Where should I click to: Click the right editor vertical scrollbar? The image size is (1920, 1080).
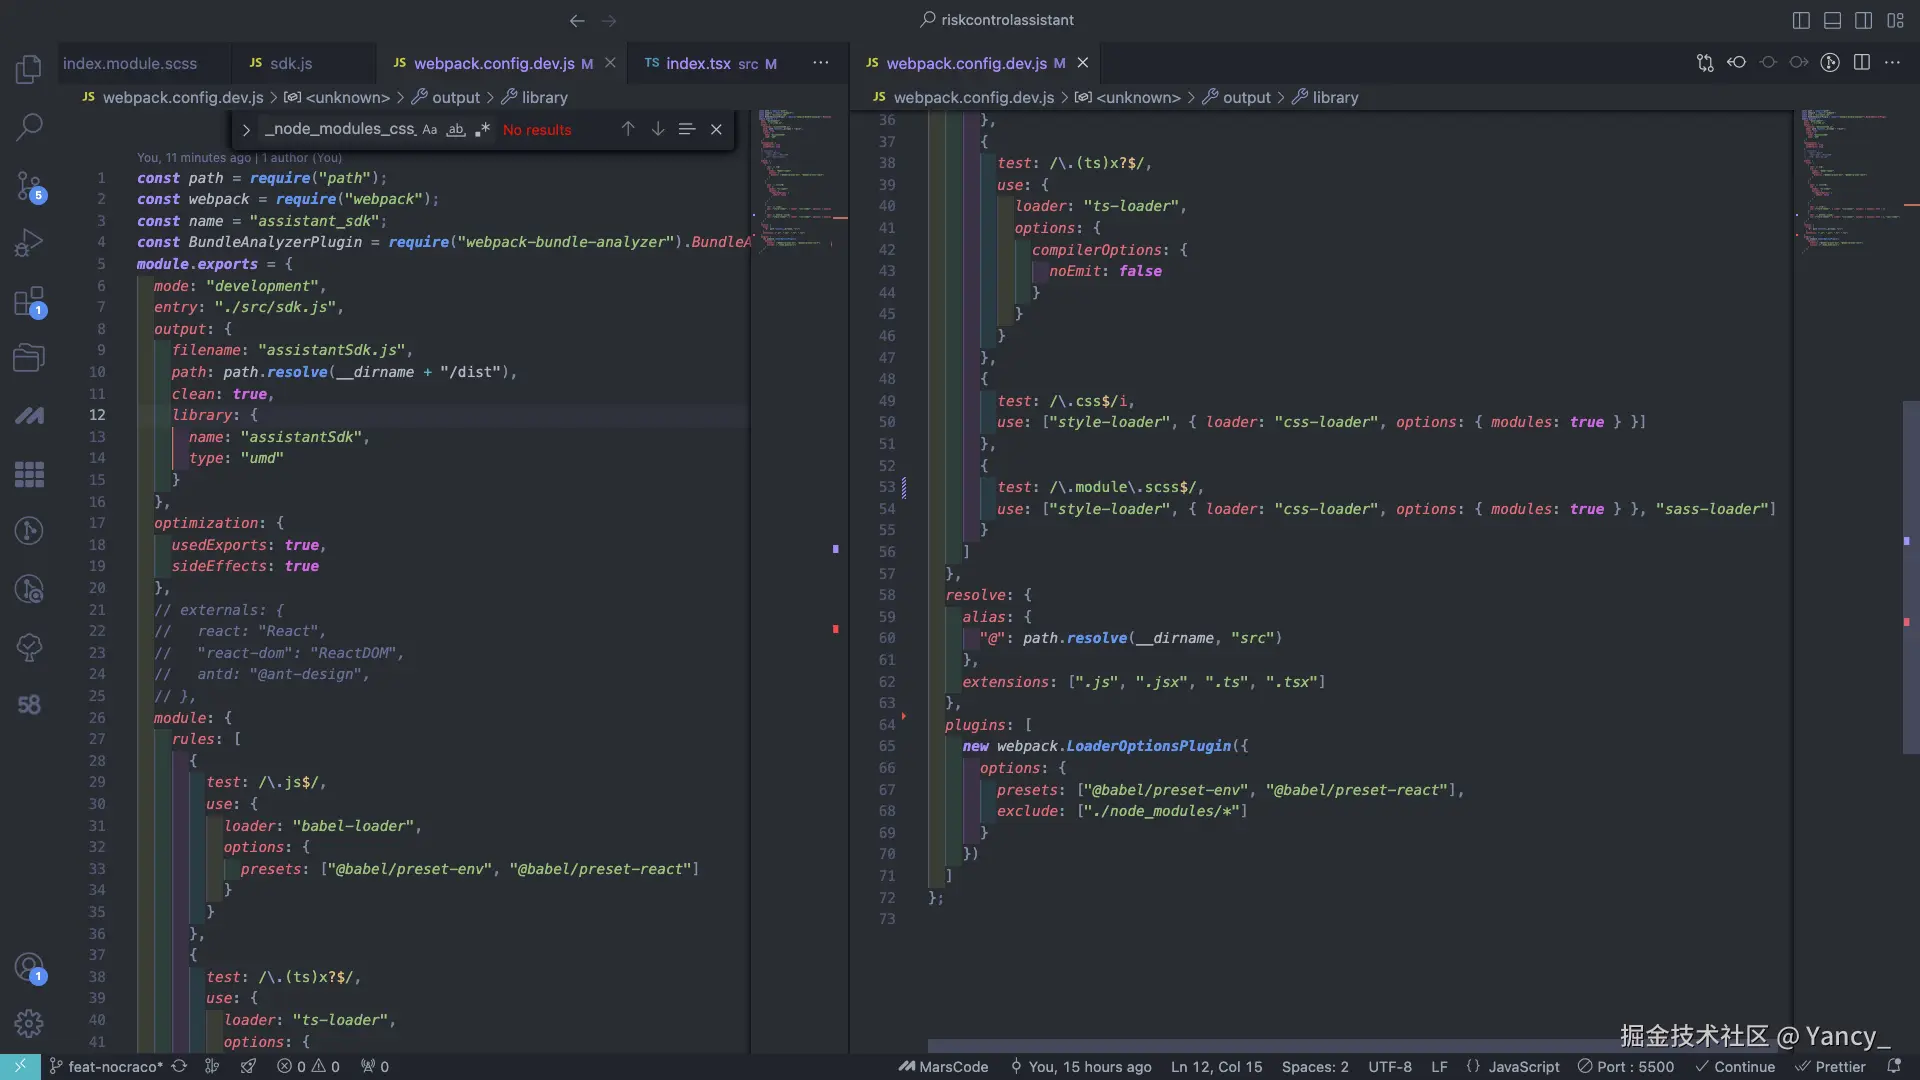pyautogui.click(x=1910, y=577)
